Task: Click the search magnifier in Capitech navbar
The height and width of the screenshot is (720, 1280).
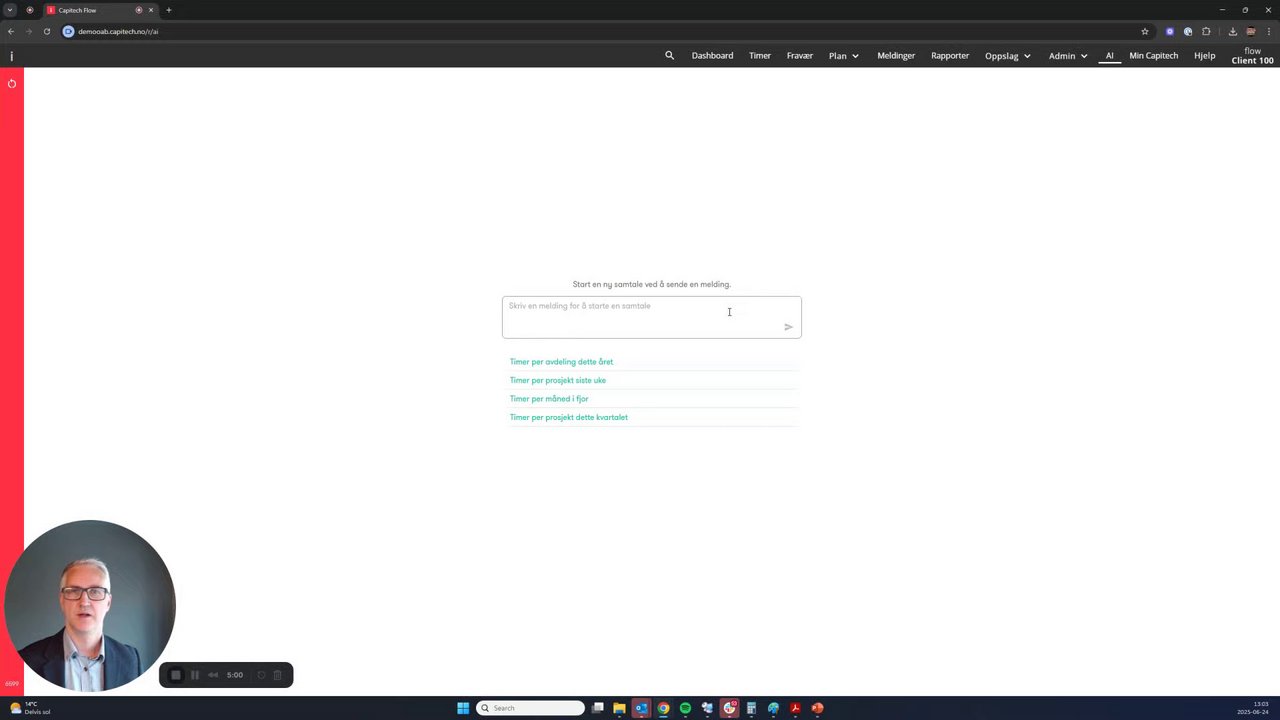Action: coord(670,56)
